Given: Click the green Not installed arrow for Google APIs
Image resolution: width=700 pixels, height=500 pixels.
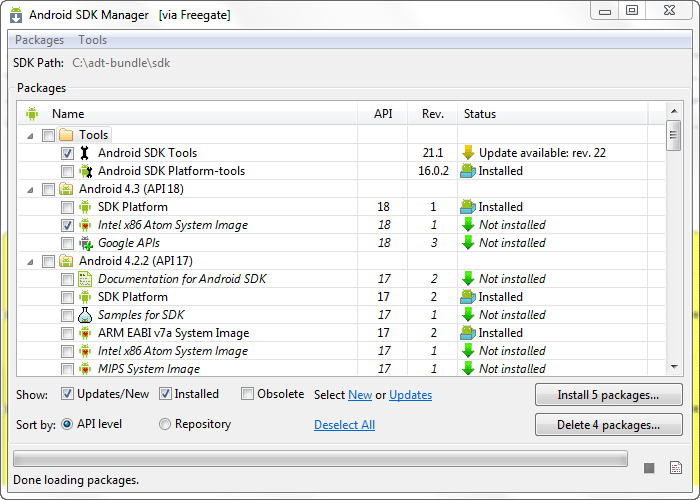Looking at the screenshot, I should (468, 243).
